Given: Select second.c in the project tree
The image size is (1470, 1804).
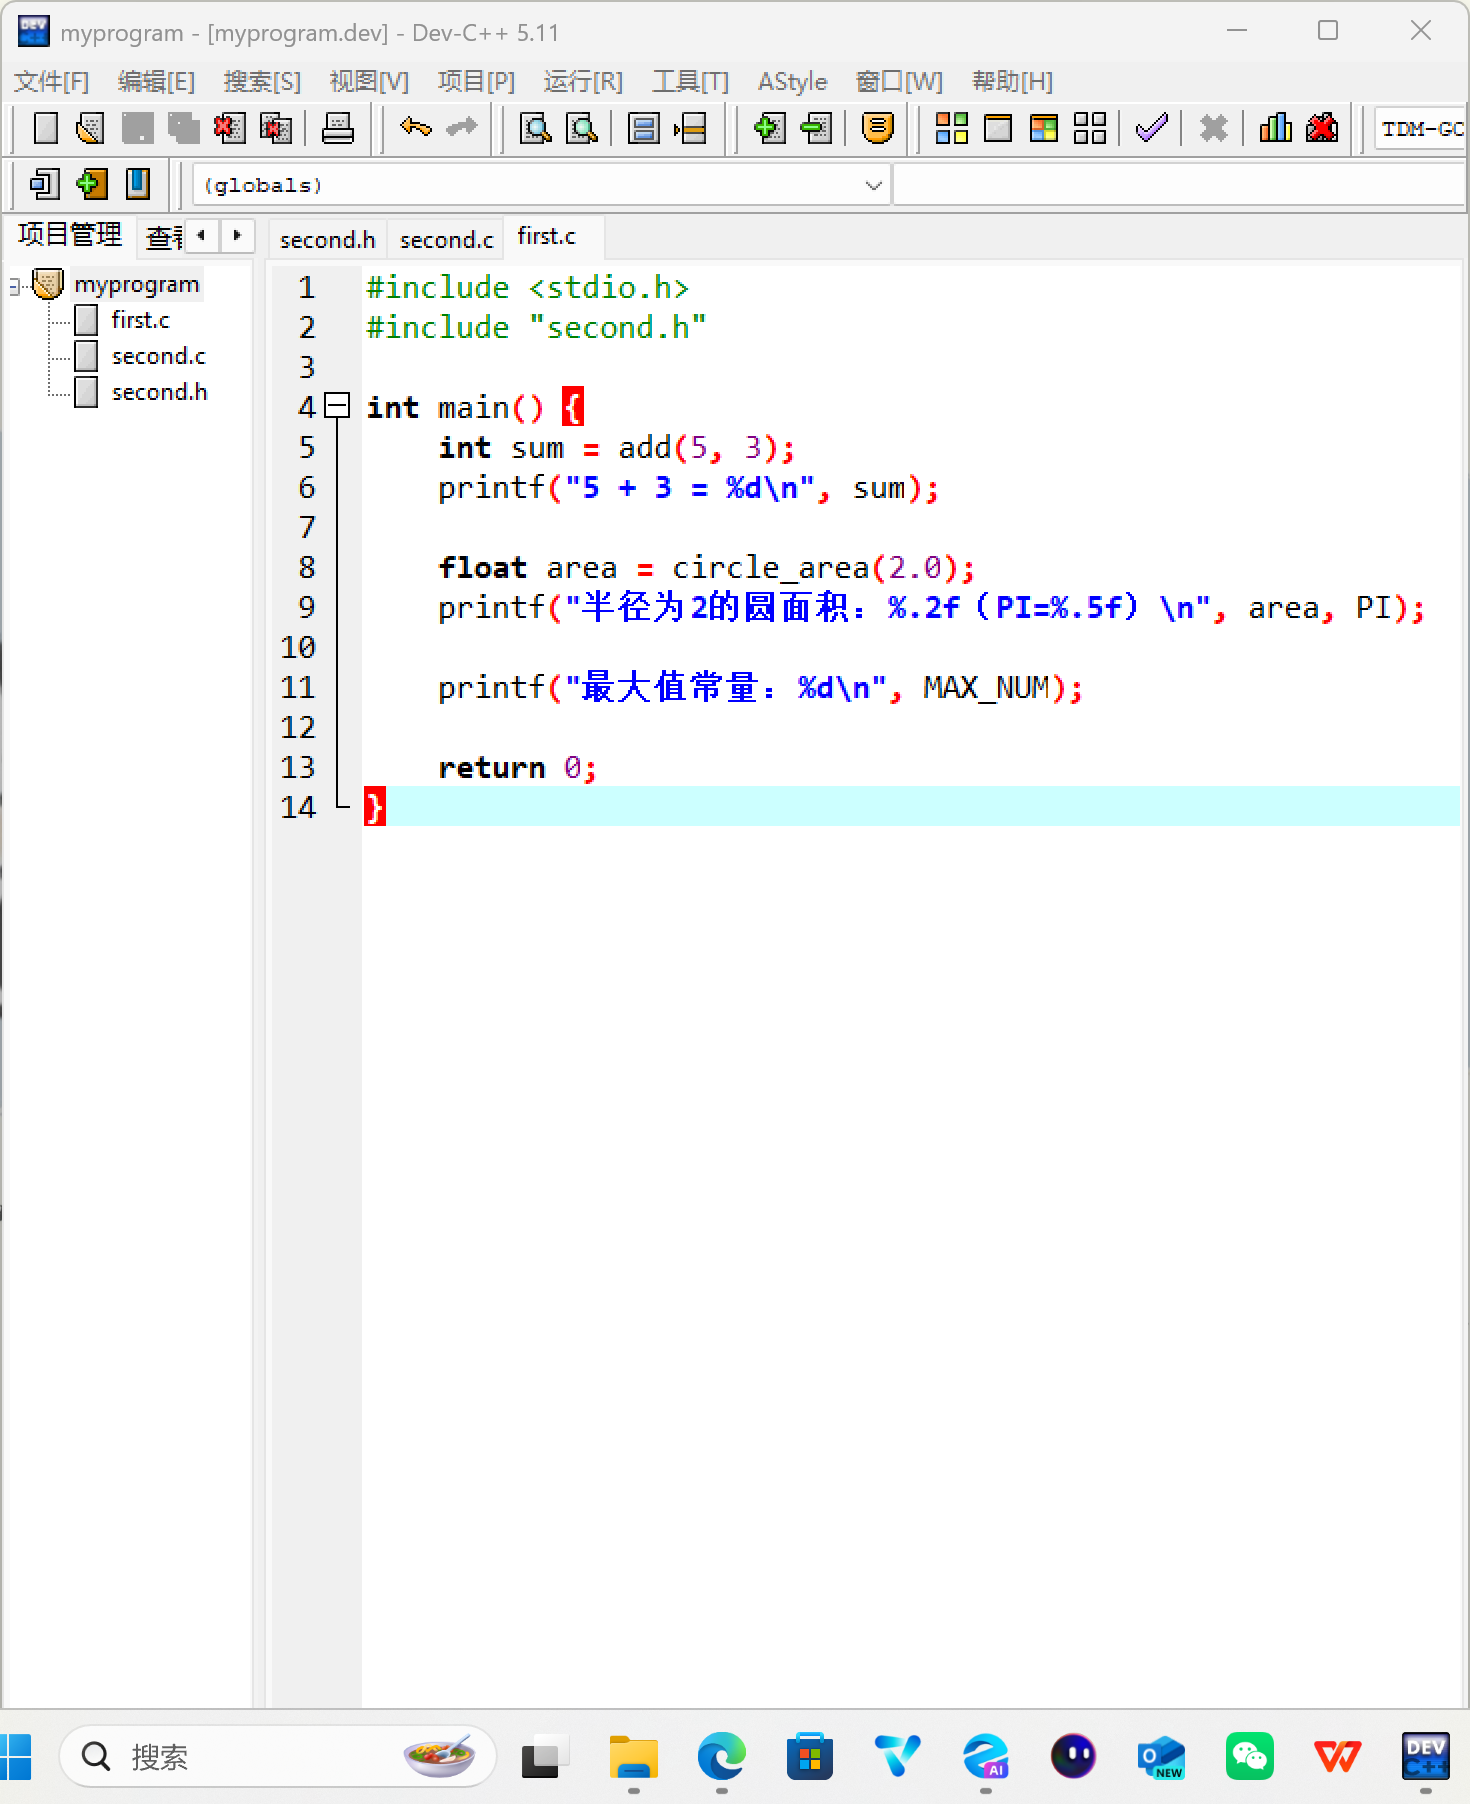Looking at the screenshot, I should click(x=158, y=356).
